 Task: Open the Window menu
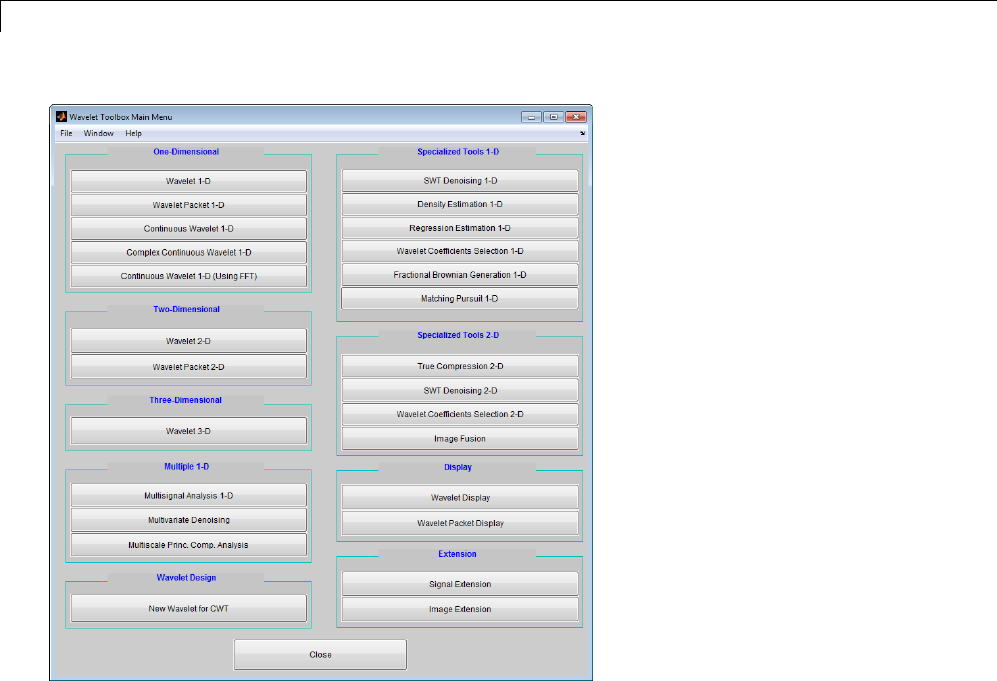pos(99,134)
